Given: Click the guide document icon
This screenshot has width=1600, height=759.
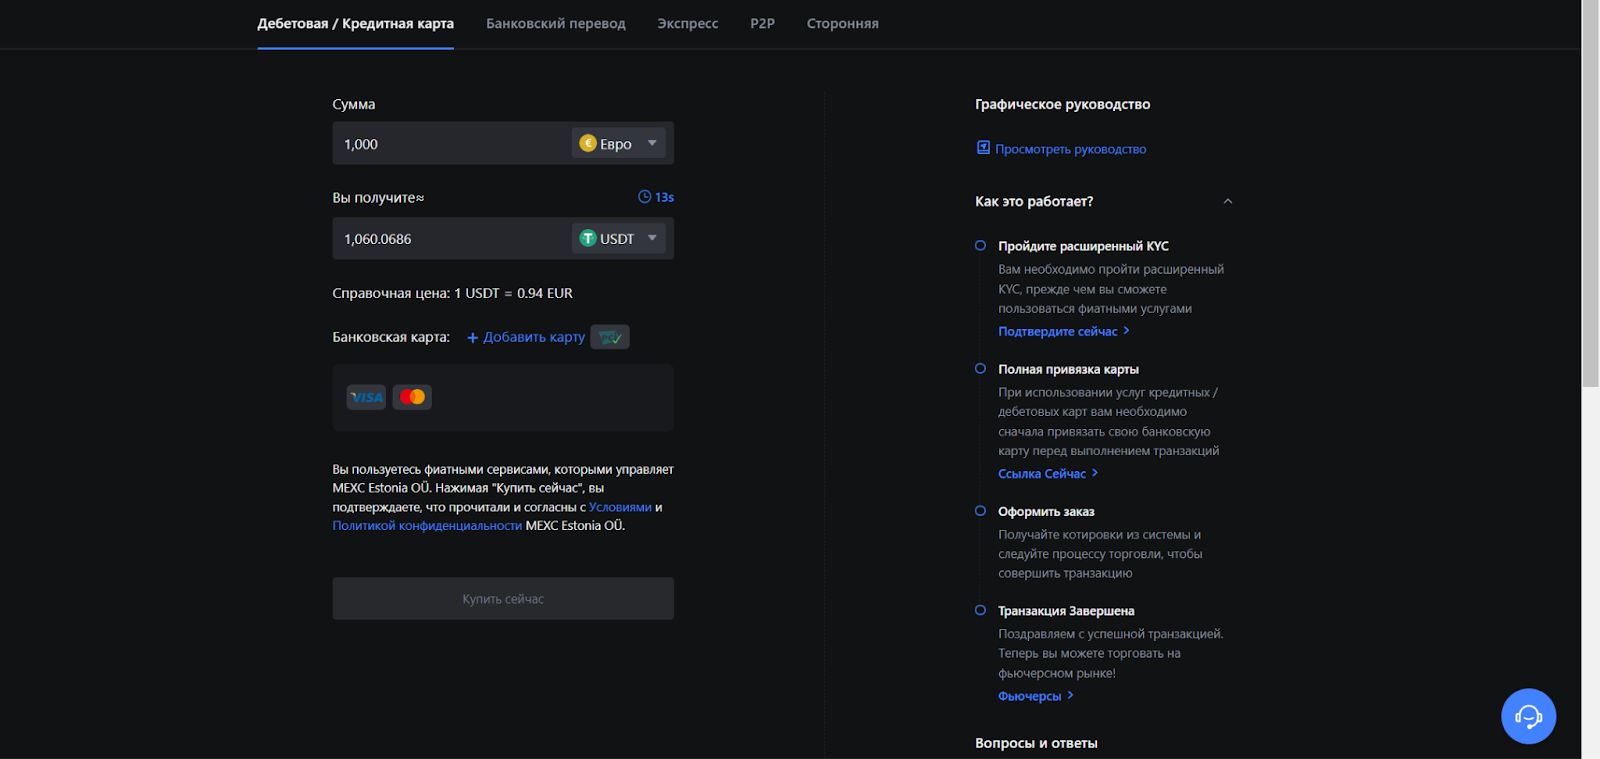Looking at the screenshot, I should click(983, 148).
